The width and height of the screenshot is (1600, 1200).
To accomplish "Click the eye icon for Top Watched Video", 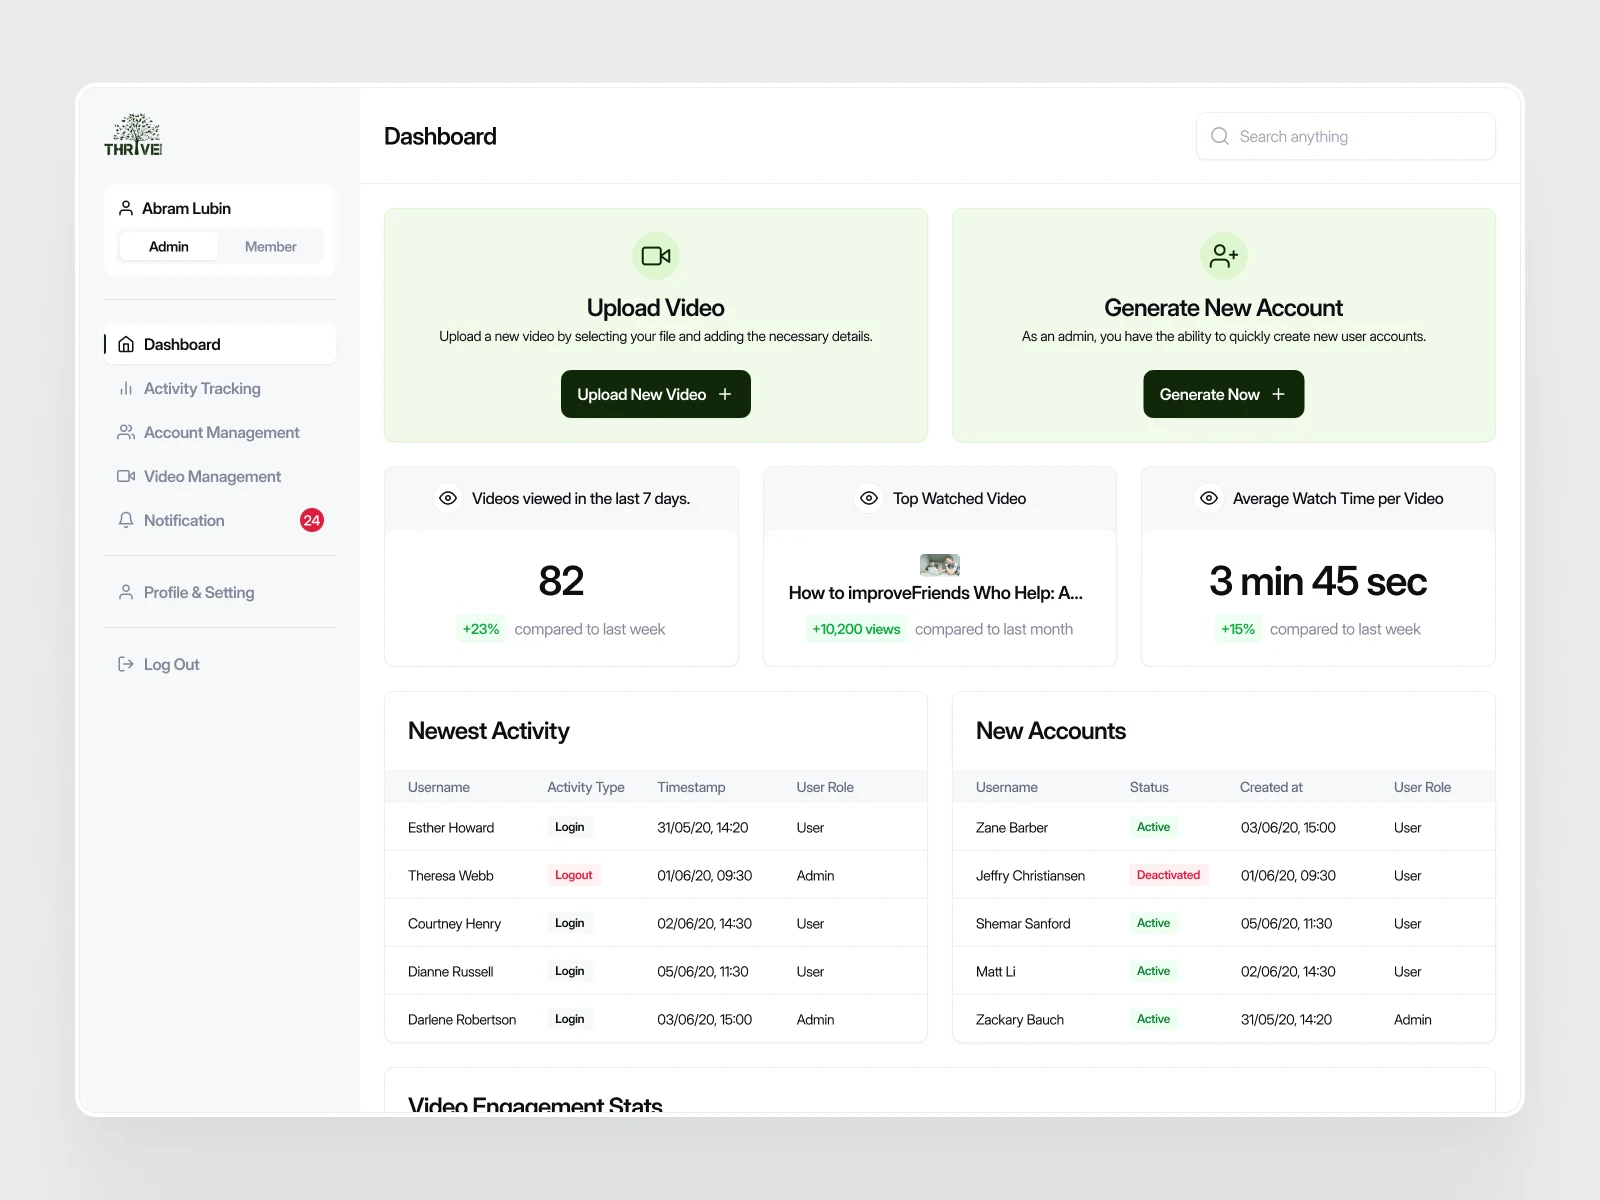I will 869,498.
